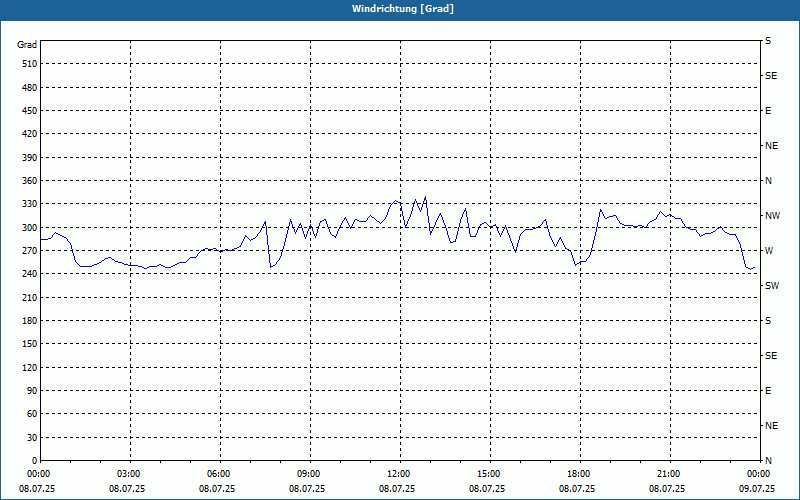Select the 03:00 time label

(129, 474)
